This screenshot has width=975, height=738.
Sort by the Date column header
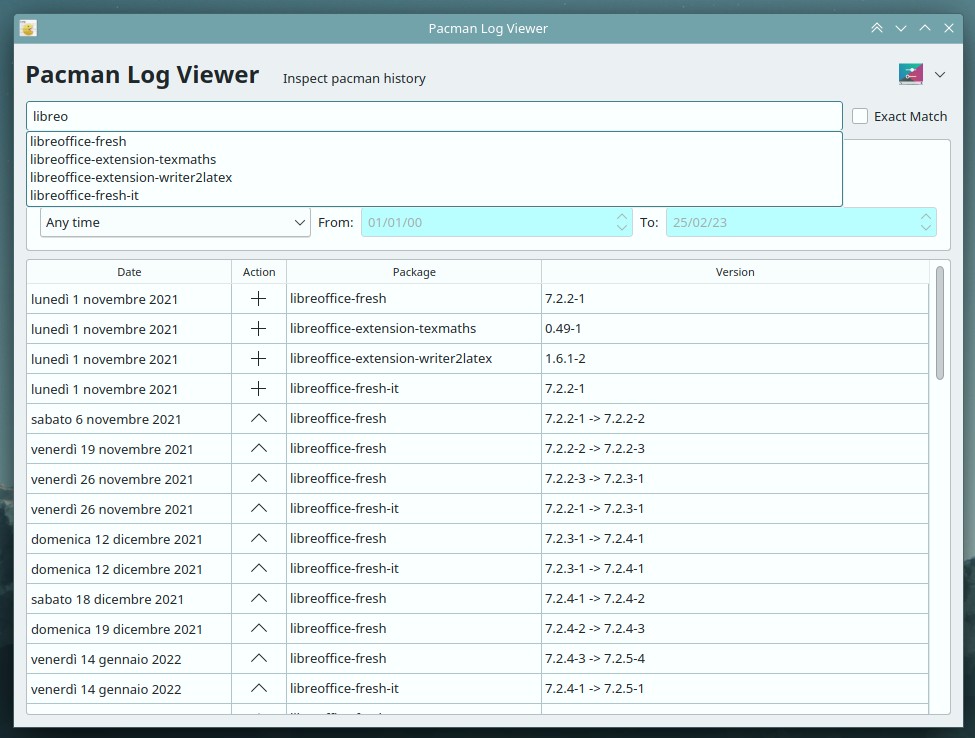(x=129, y=272)
